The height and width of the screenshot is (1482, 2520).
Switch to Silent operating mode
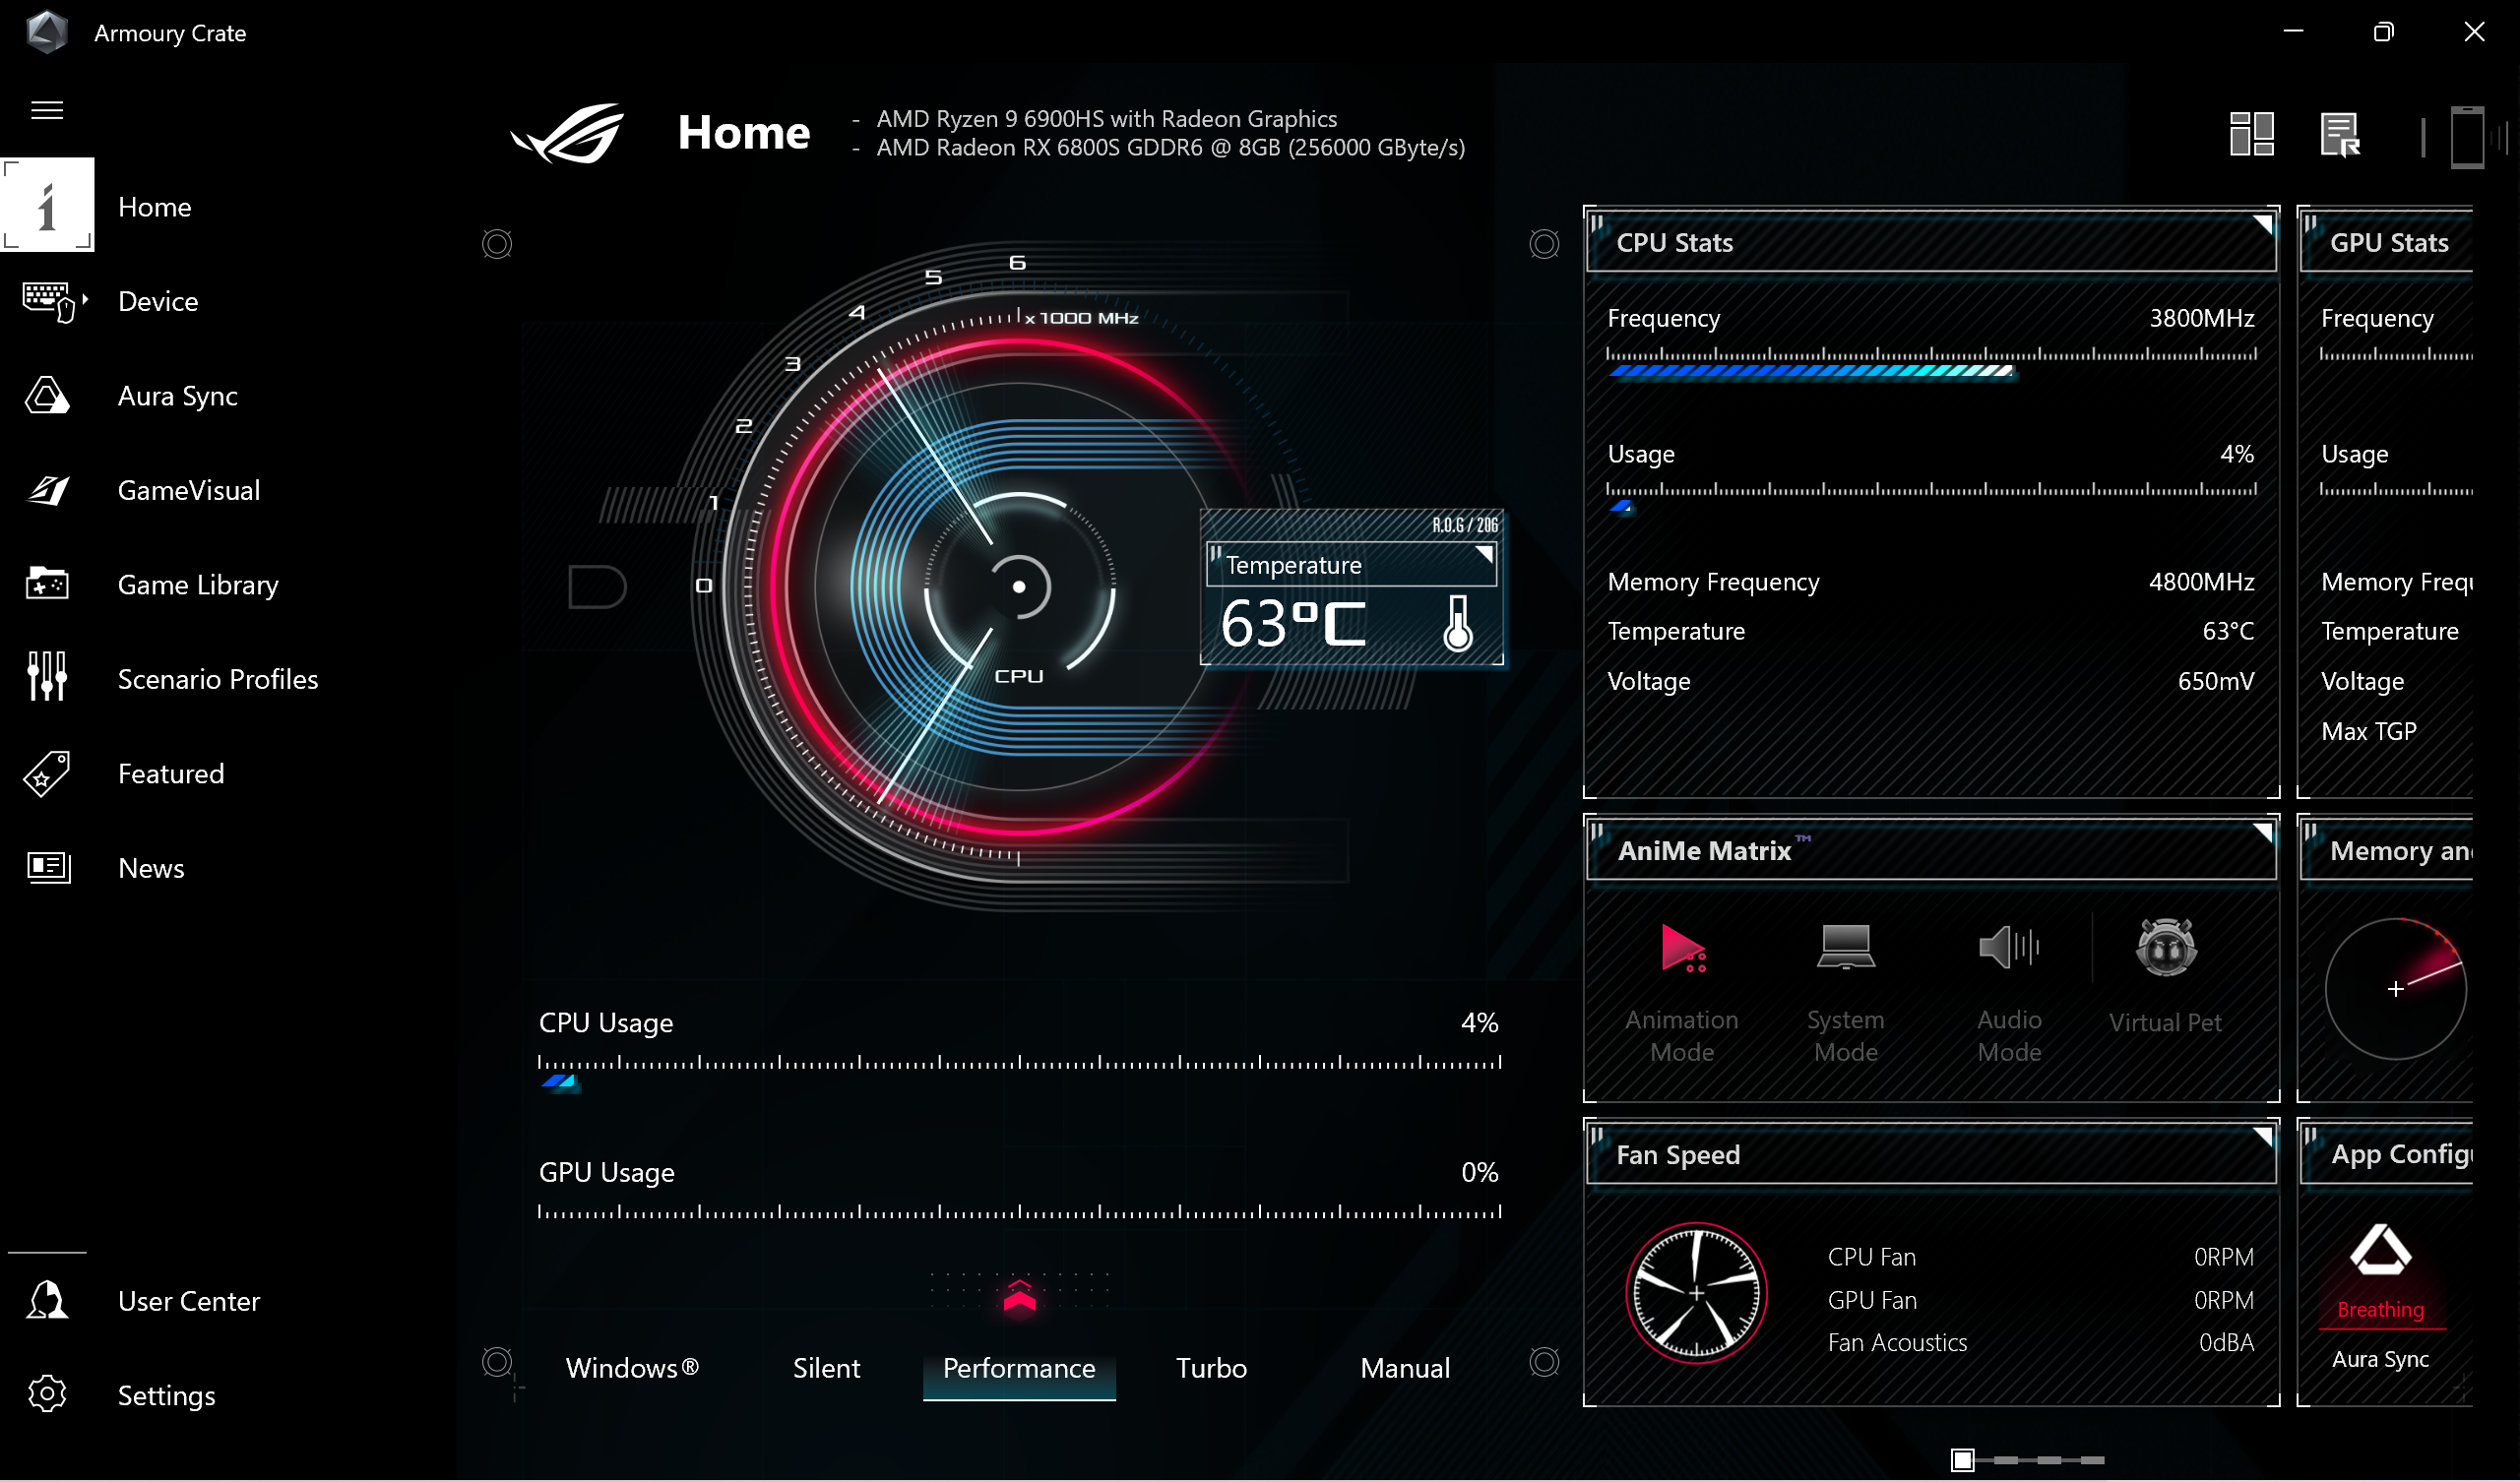(x=826, y=1368)
